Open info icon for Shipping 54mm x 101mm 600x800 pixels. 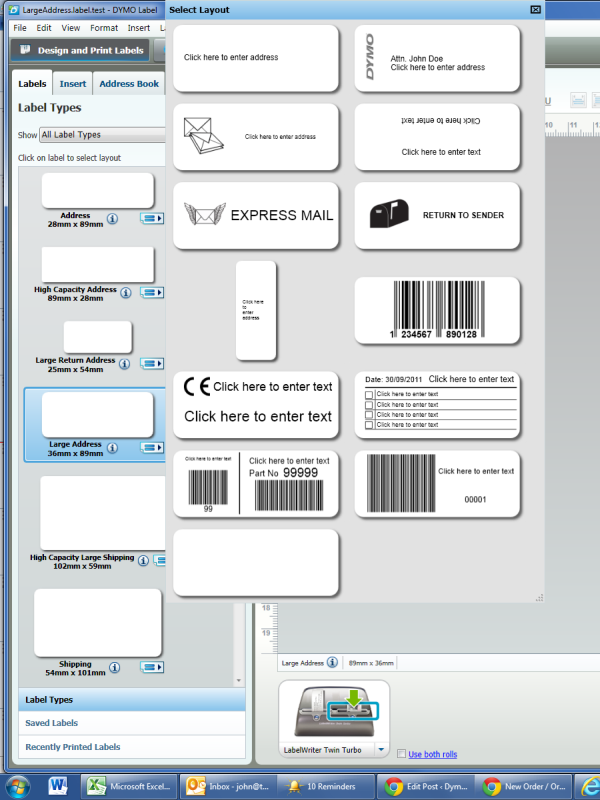click(115, 667)
